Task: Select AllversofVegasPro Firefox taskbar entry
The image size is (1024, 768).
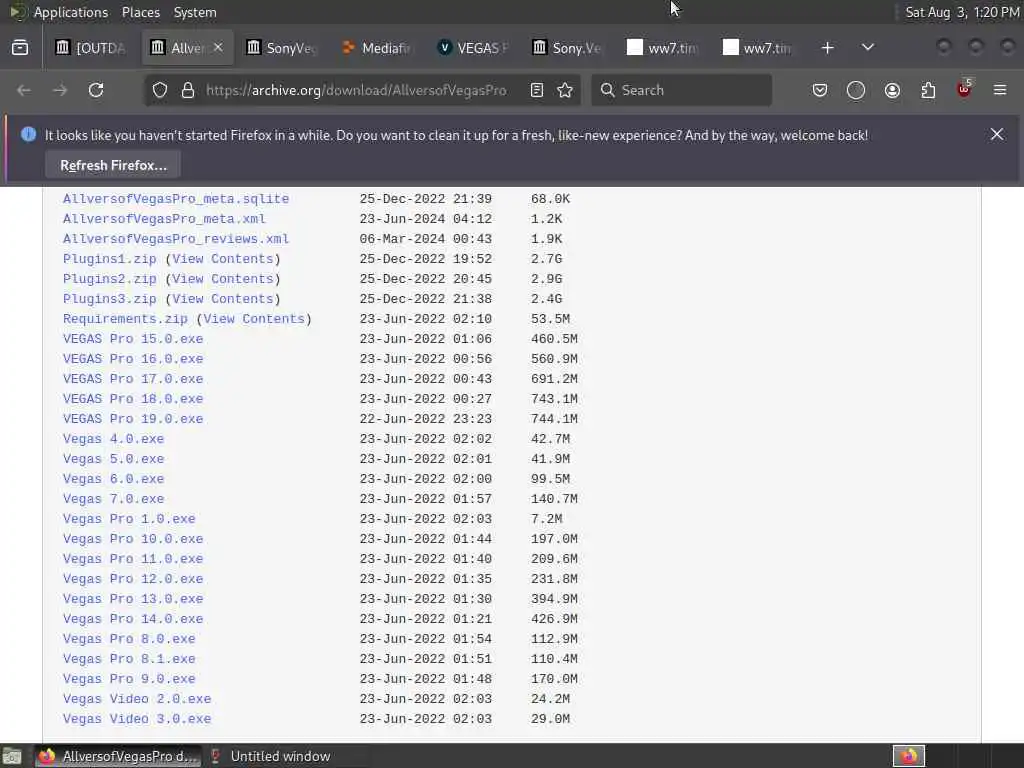Action: coord(118,756)
